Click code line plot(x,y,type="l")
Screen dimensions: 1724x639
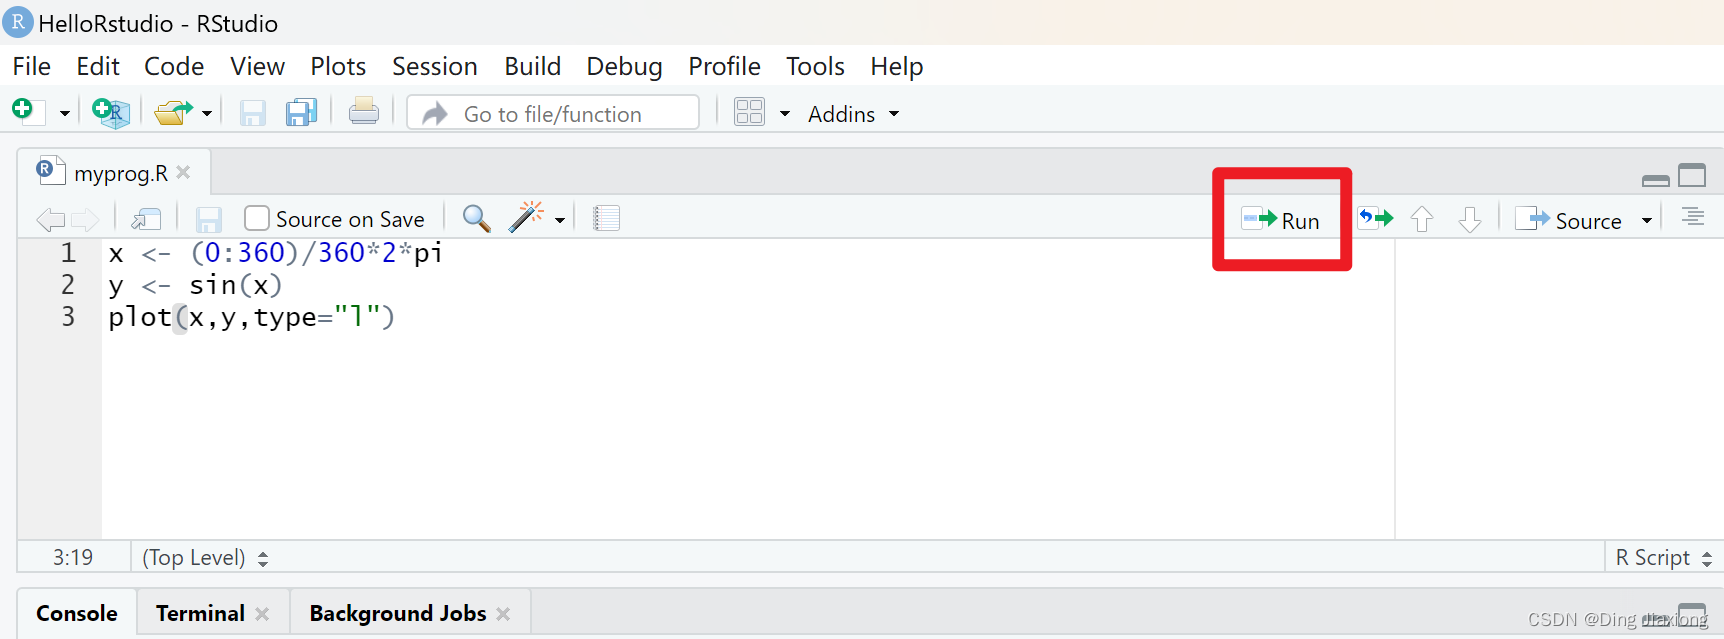pos(251,317)
